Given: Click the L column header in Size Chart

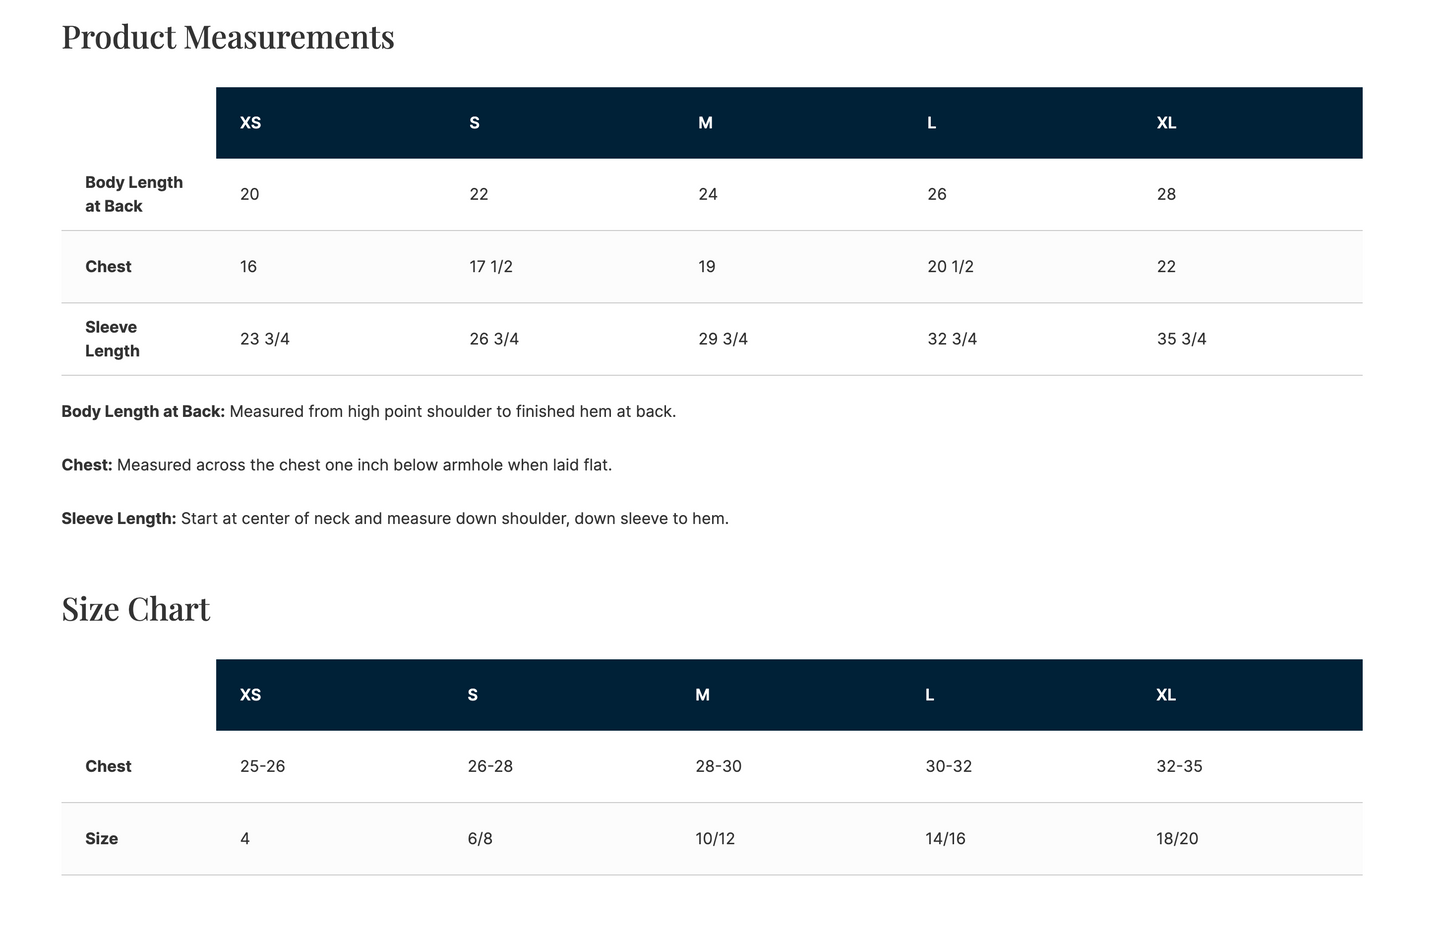Looking at the screenshot, I should pos(930,695).
